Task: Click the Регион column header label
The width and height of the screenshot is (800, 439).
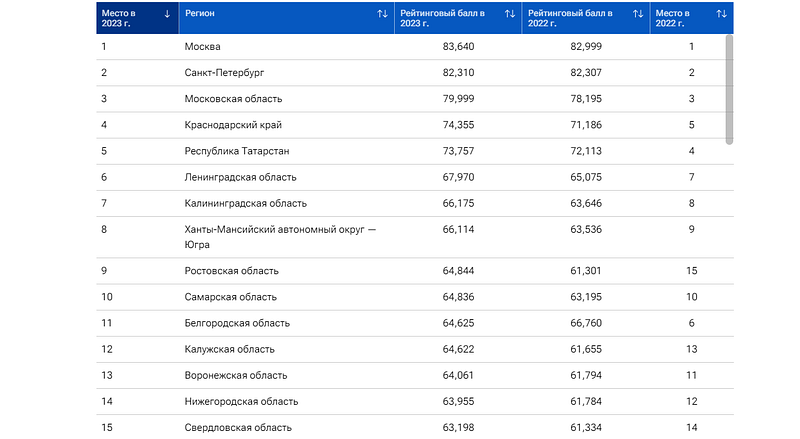Action: click(200, 14)
